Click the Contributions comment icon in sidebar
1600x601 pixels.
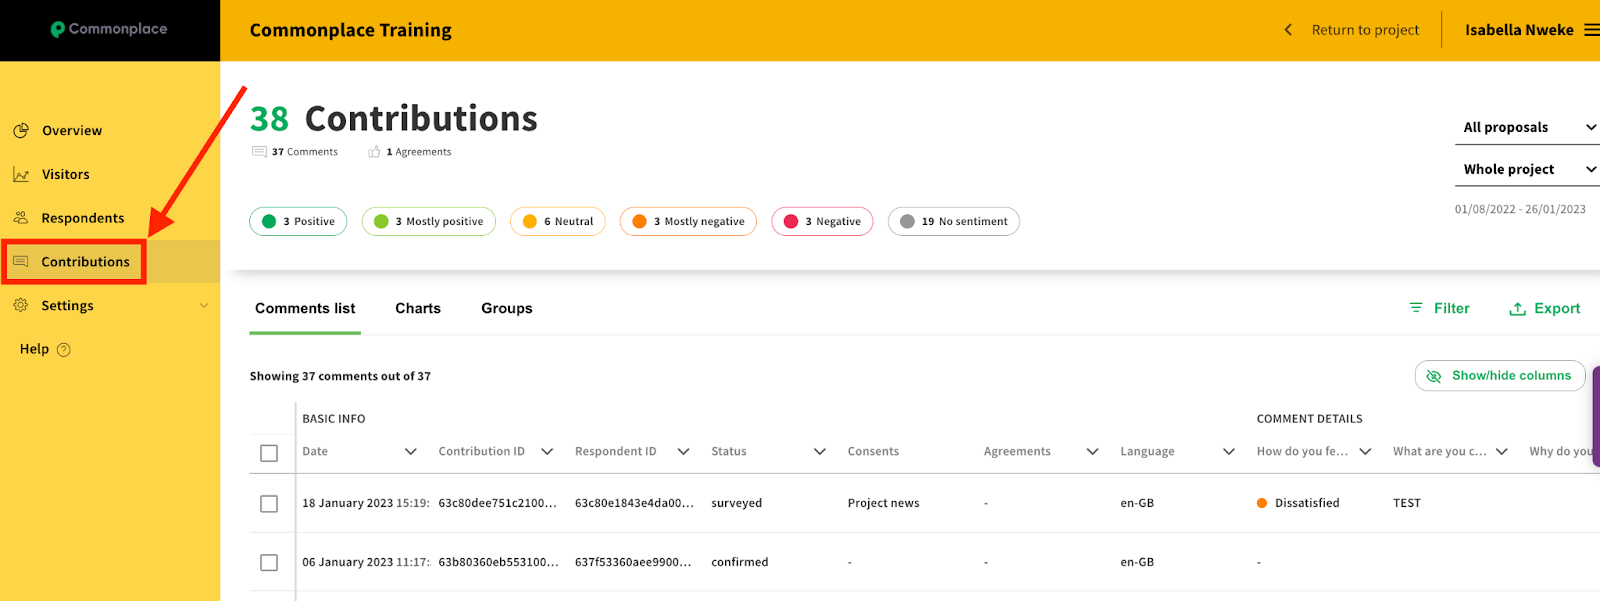(x=21, y=262)
